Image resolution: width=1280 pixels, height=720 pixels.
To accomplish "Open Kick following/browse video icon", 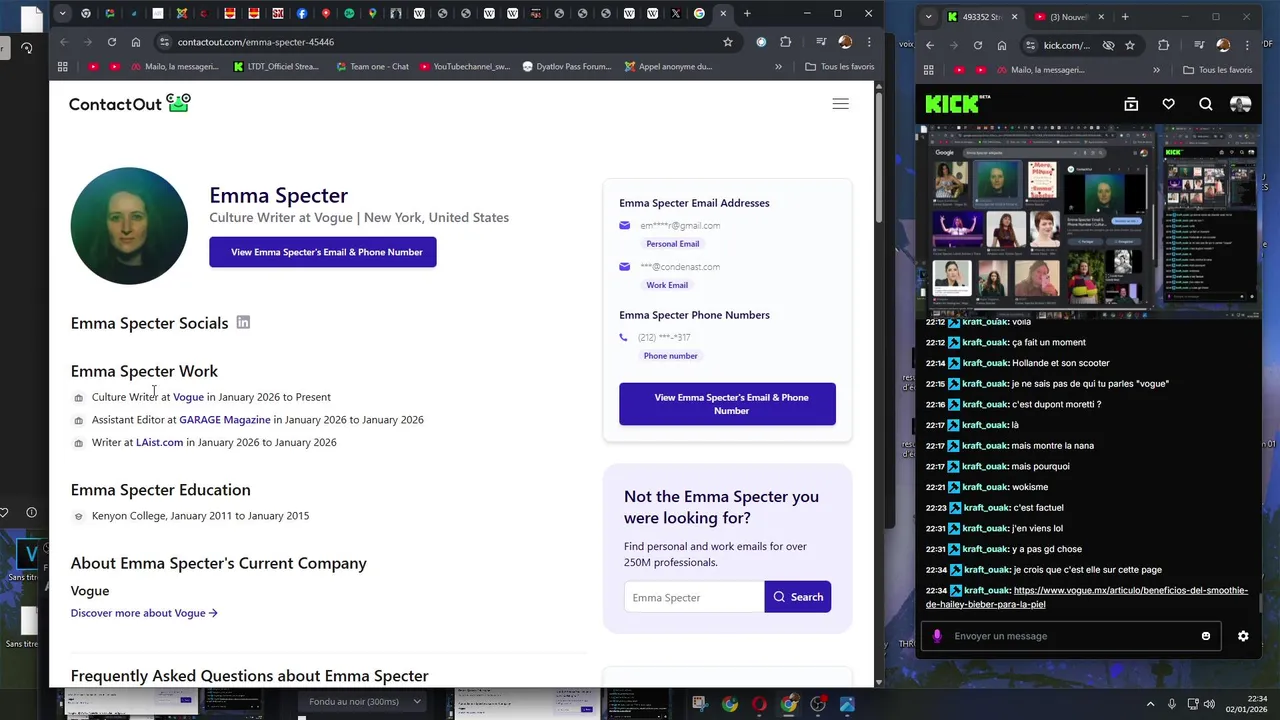I will pos(1131,104).
